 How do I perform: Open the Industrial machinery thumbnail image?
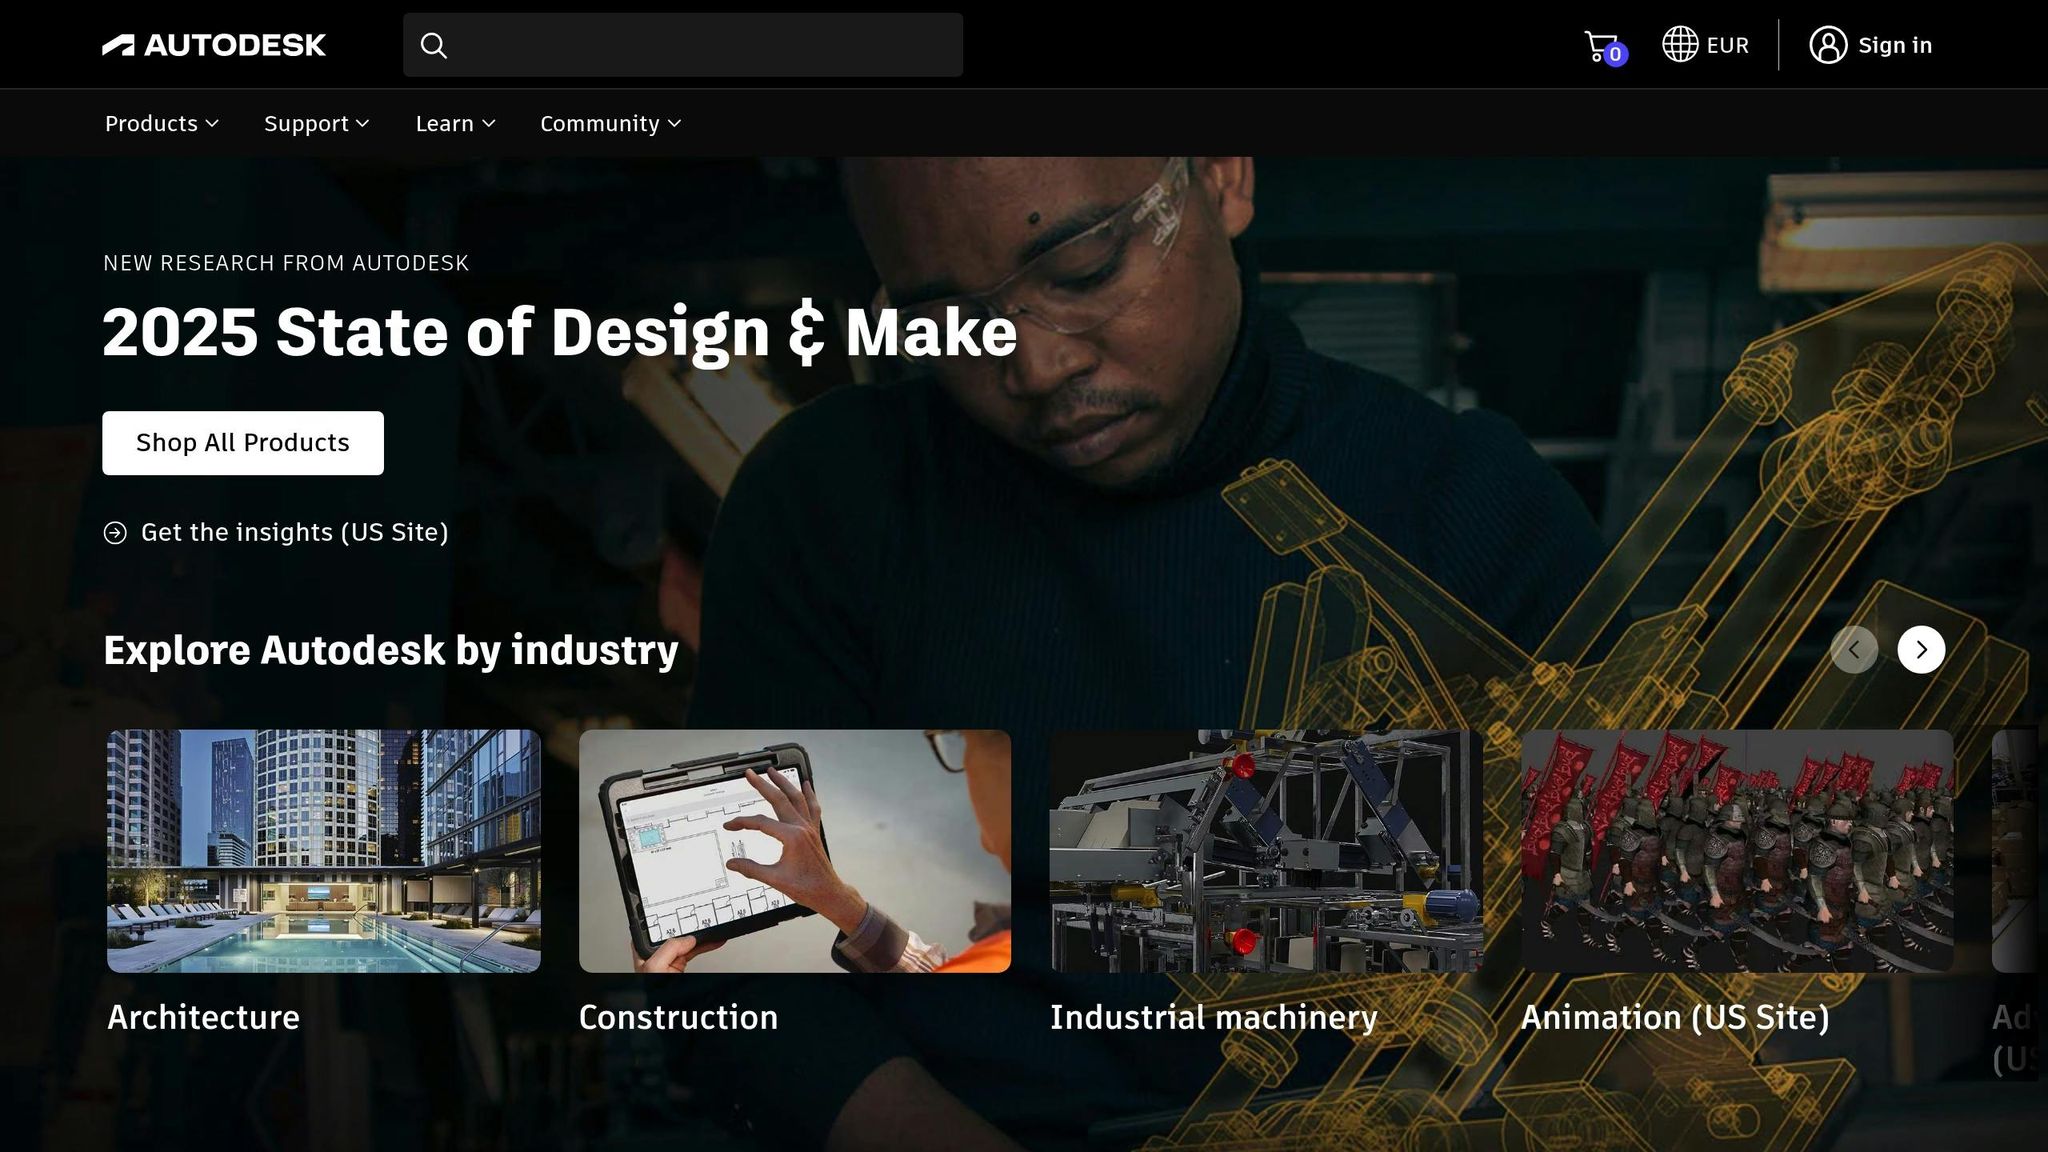coord(1266,851)
